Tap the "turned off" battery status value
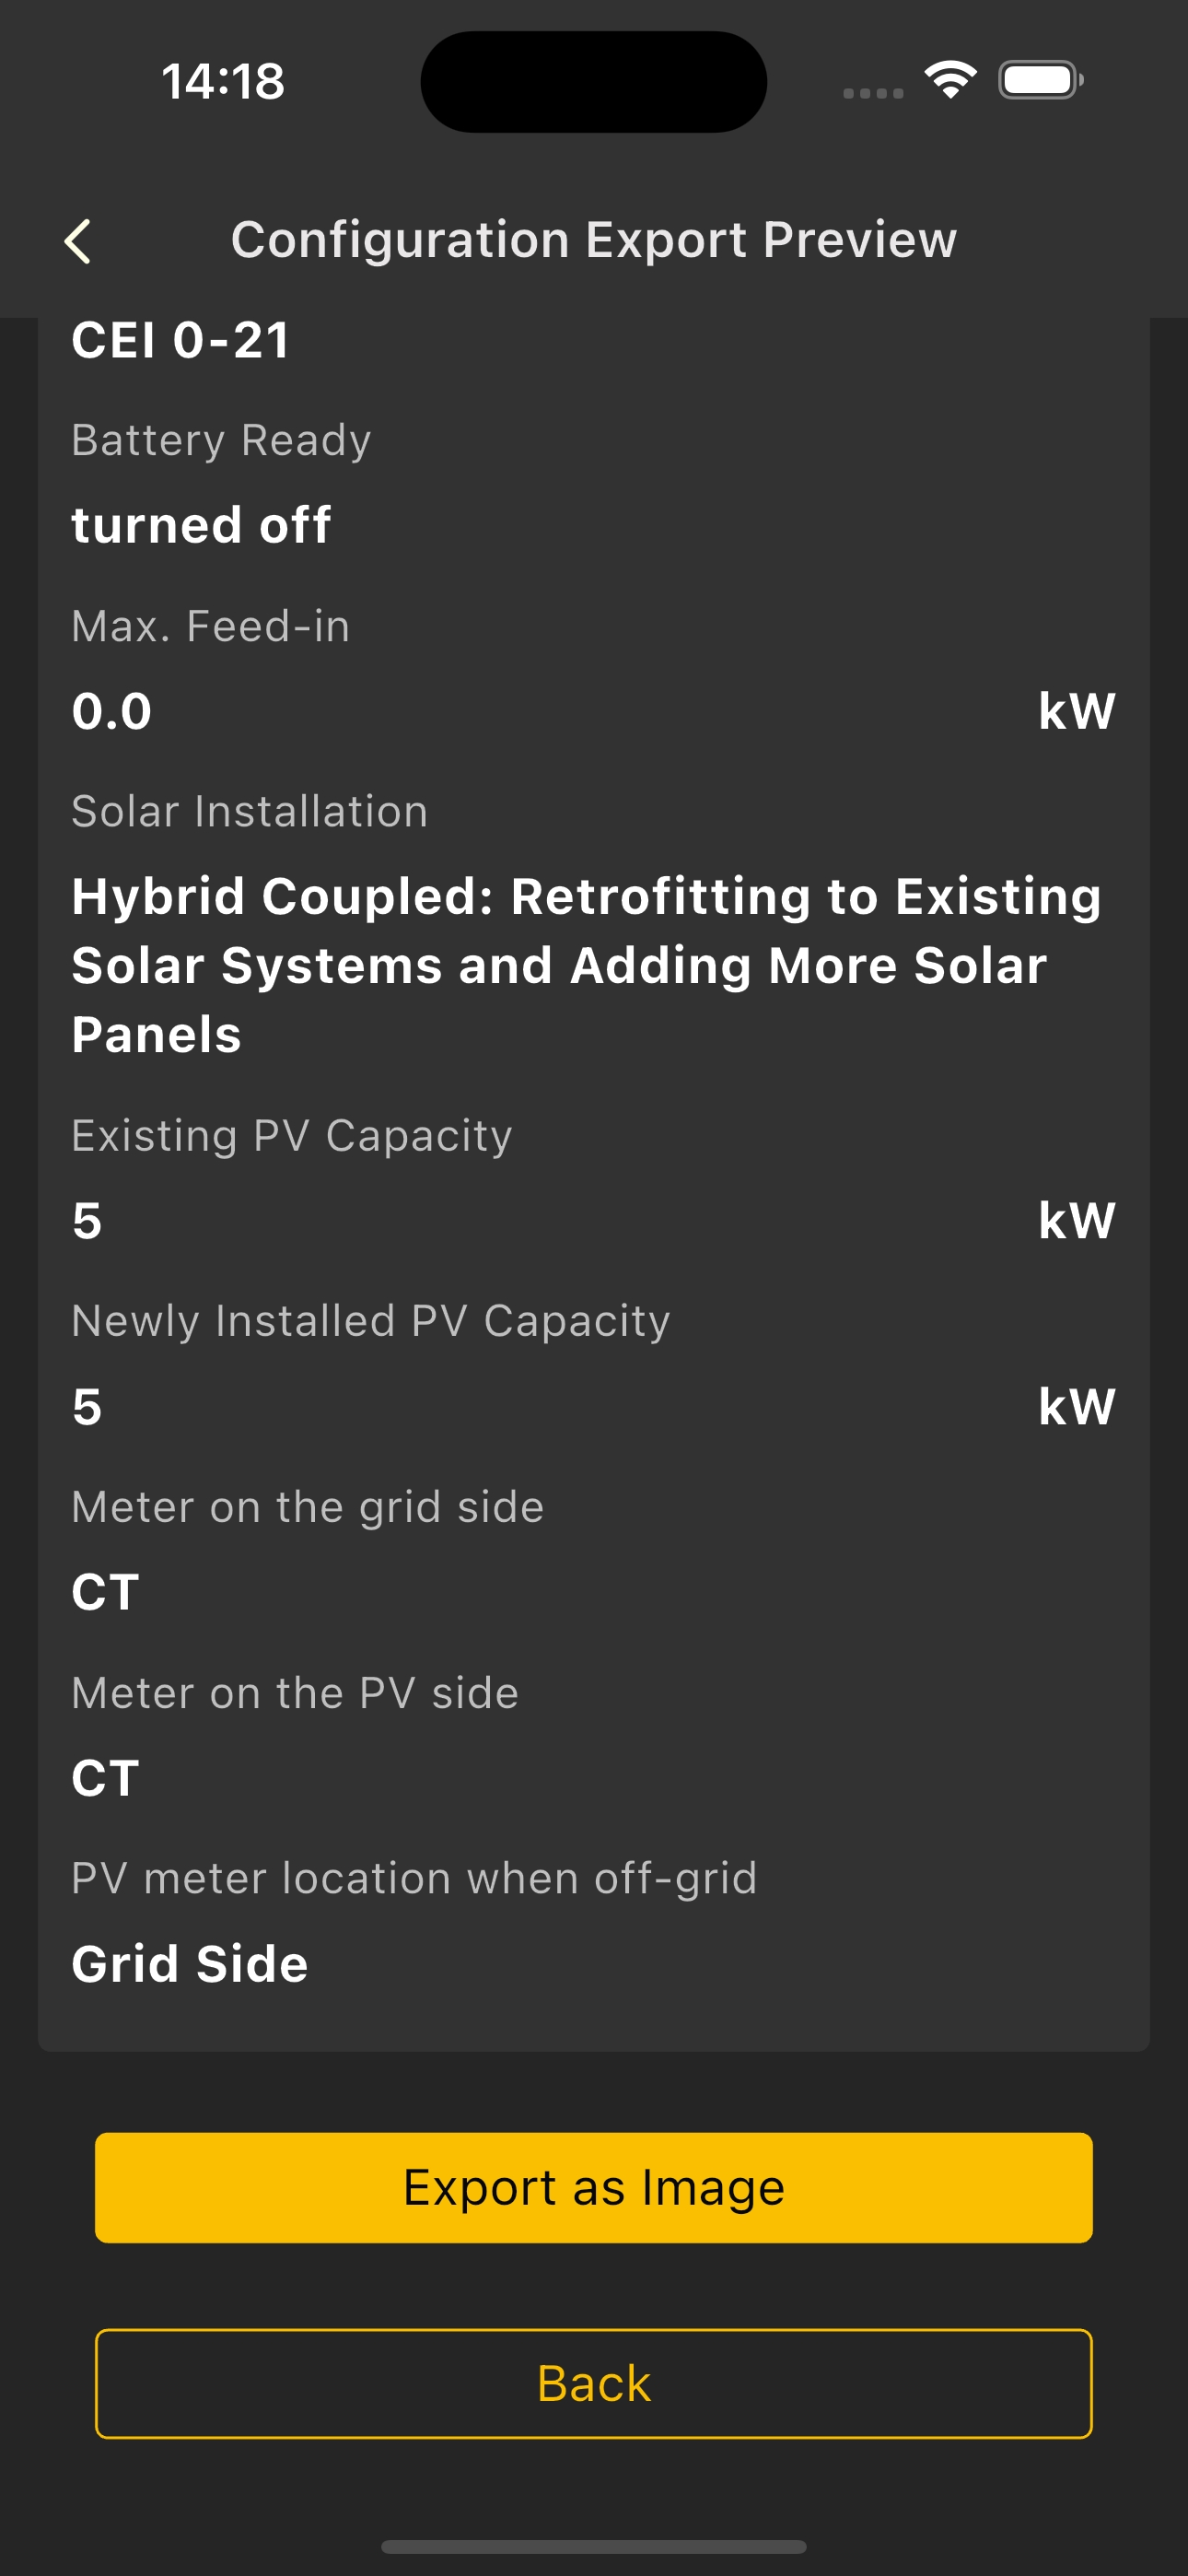1188x2576 pixels. click(201, 525)
